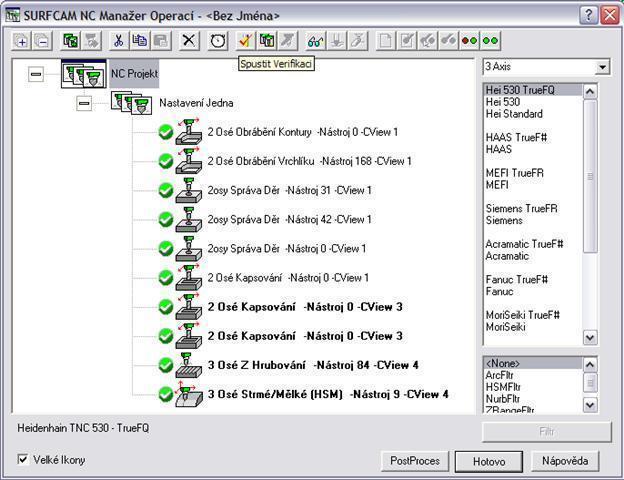Toggle the Velké Ikony checkbox
Image resolution: width=624 pixels, height=480 pixels.
23,459
